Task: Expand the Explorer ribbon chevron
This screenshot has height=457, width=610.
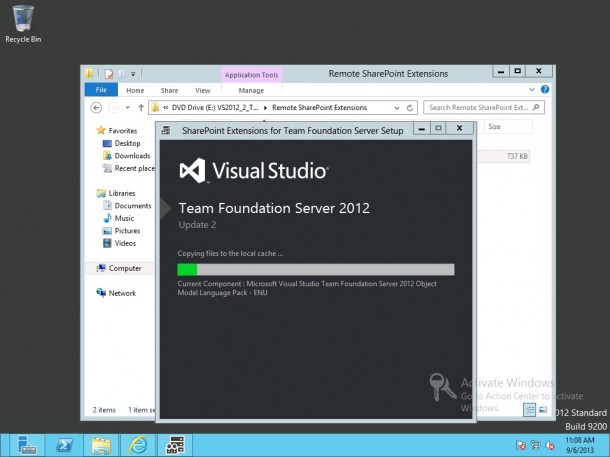Action: (532, 90)
